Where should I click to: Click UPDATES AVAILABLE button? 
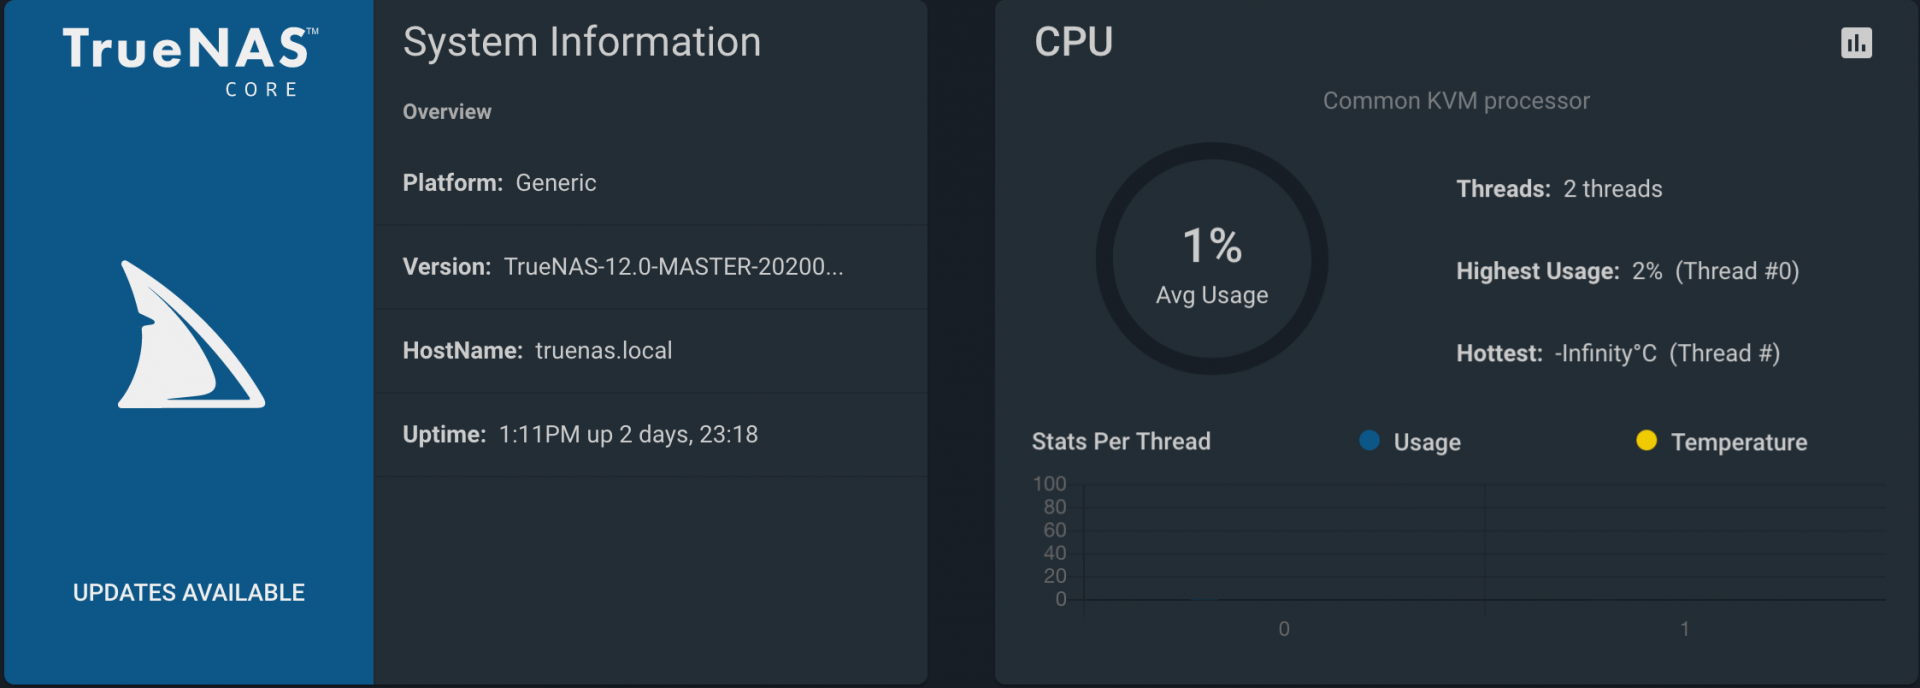pos(189,592)
